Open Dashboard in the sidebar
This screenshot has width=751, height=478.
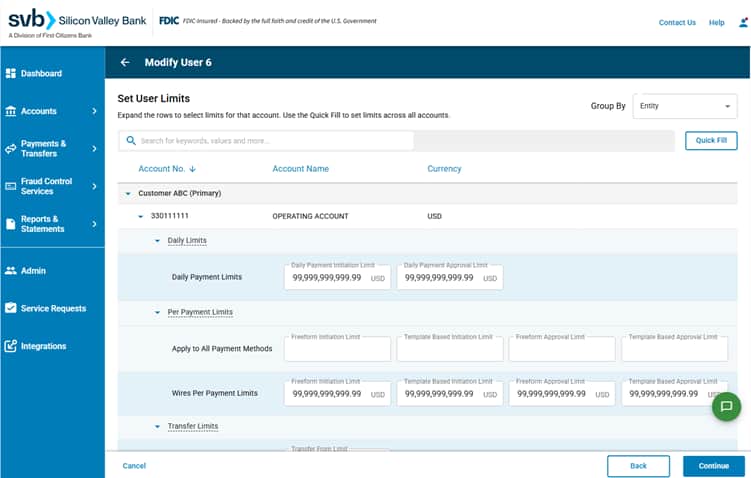(x=41, y=73)
